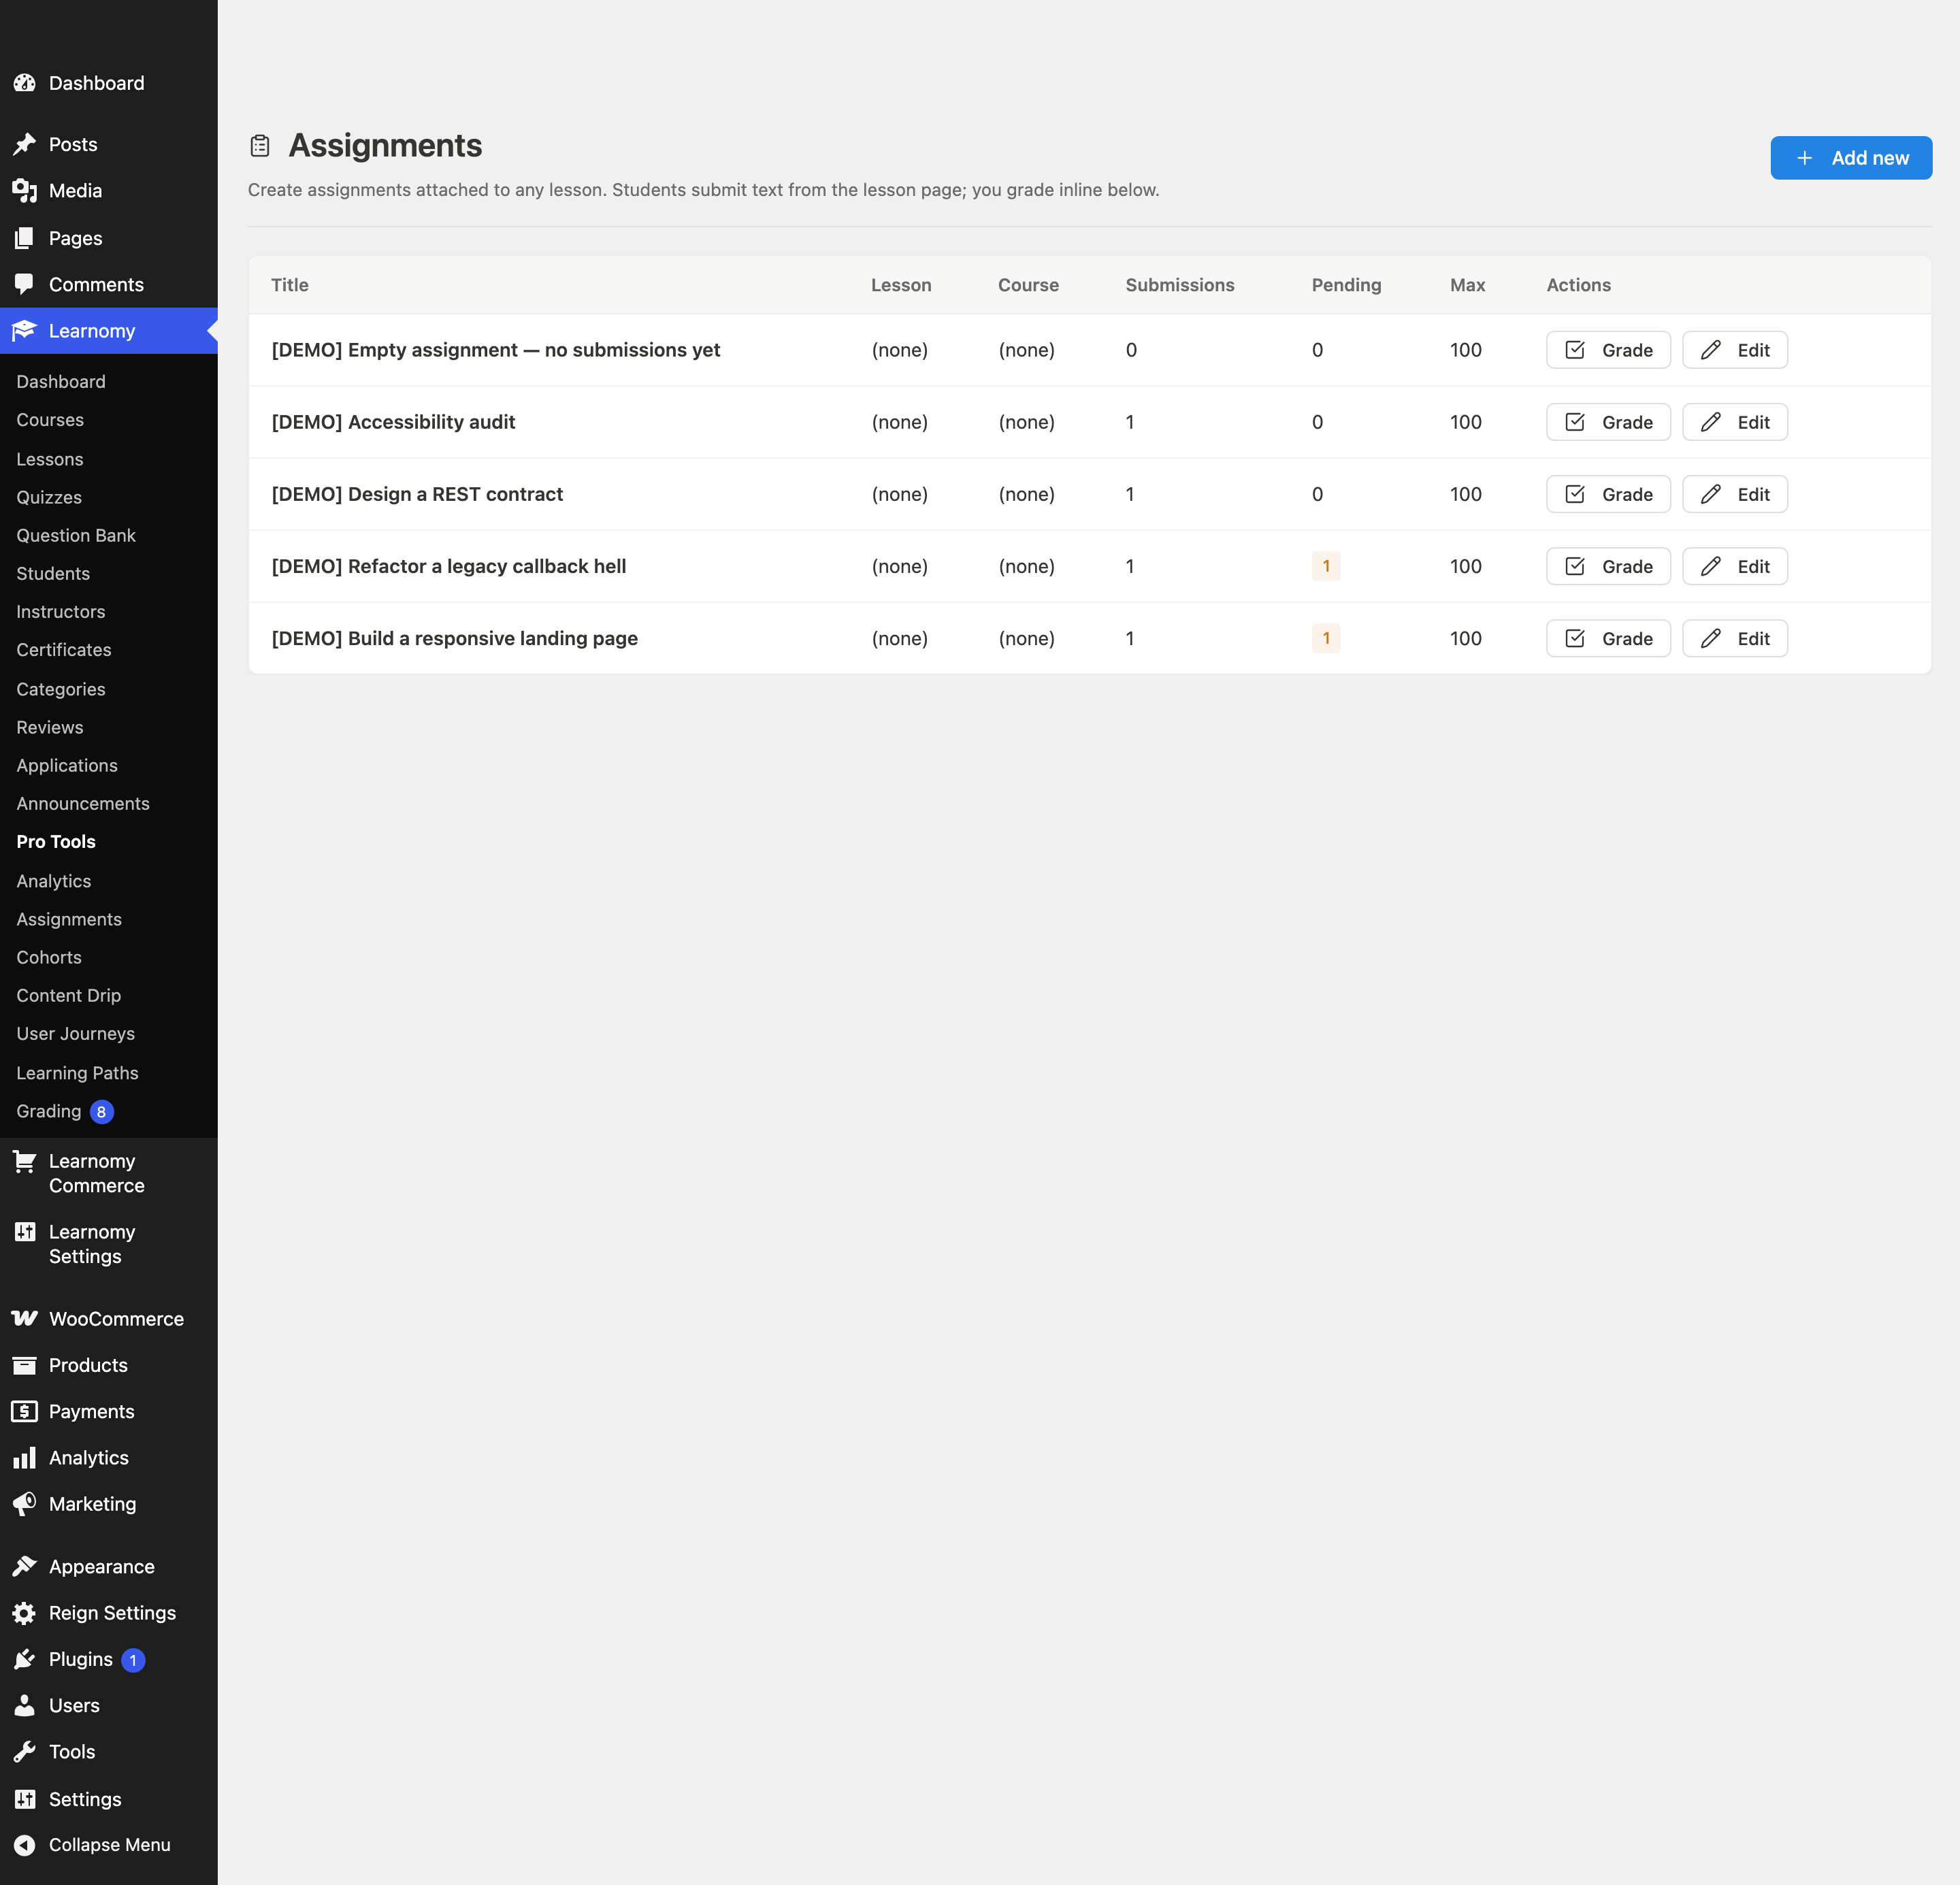Viewport: 1960px width, 1885px height.
Task: Grade the Refactor a legacy callback hell assignment
Action: [x=1608, y=566]
